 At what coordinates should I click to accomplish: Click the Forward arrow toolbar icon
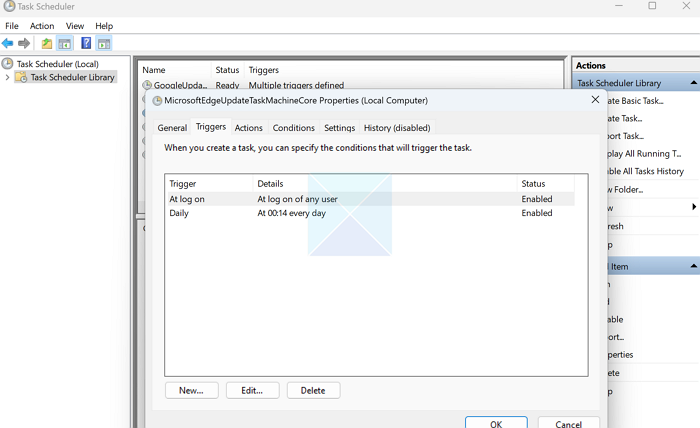(x=24, y=43)
